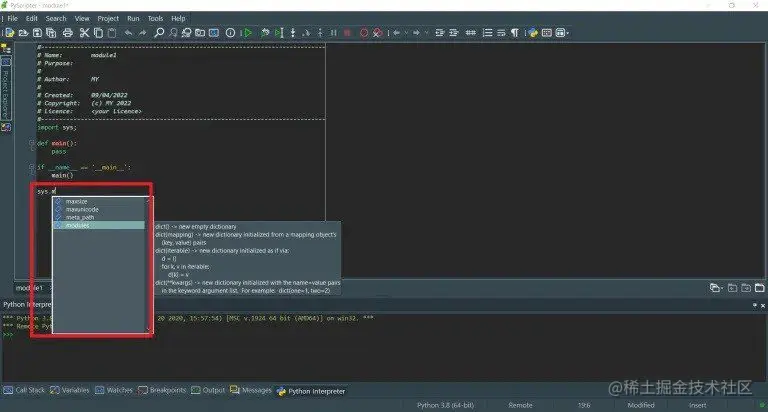Save the file with the floppy icon
The image size is (768, 412).
tap(37, 33)
